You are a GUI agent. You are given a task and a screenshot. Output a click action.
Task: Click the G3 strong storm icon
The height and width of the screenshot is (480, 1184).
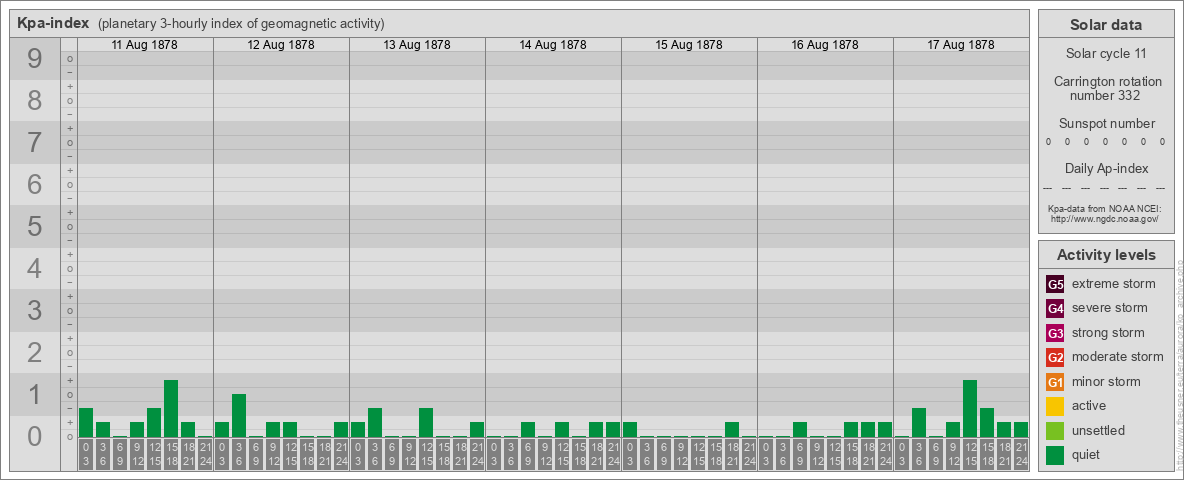tap(1055, 333)
